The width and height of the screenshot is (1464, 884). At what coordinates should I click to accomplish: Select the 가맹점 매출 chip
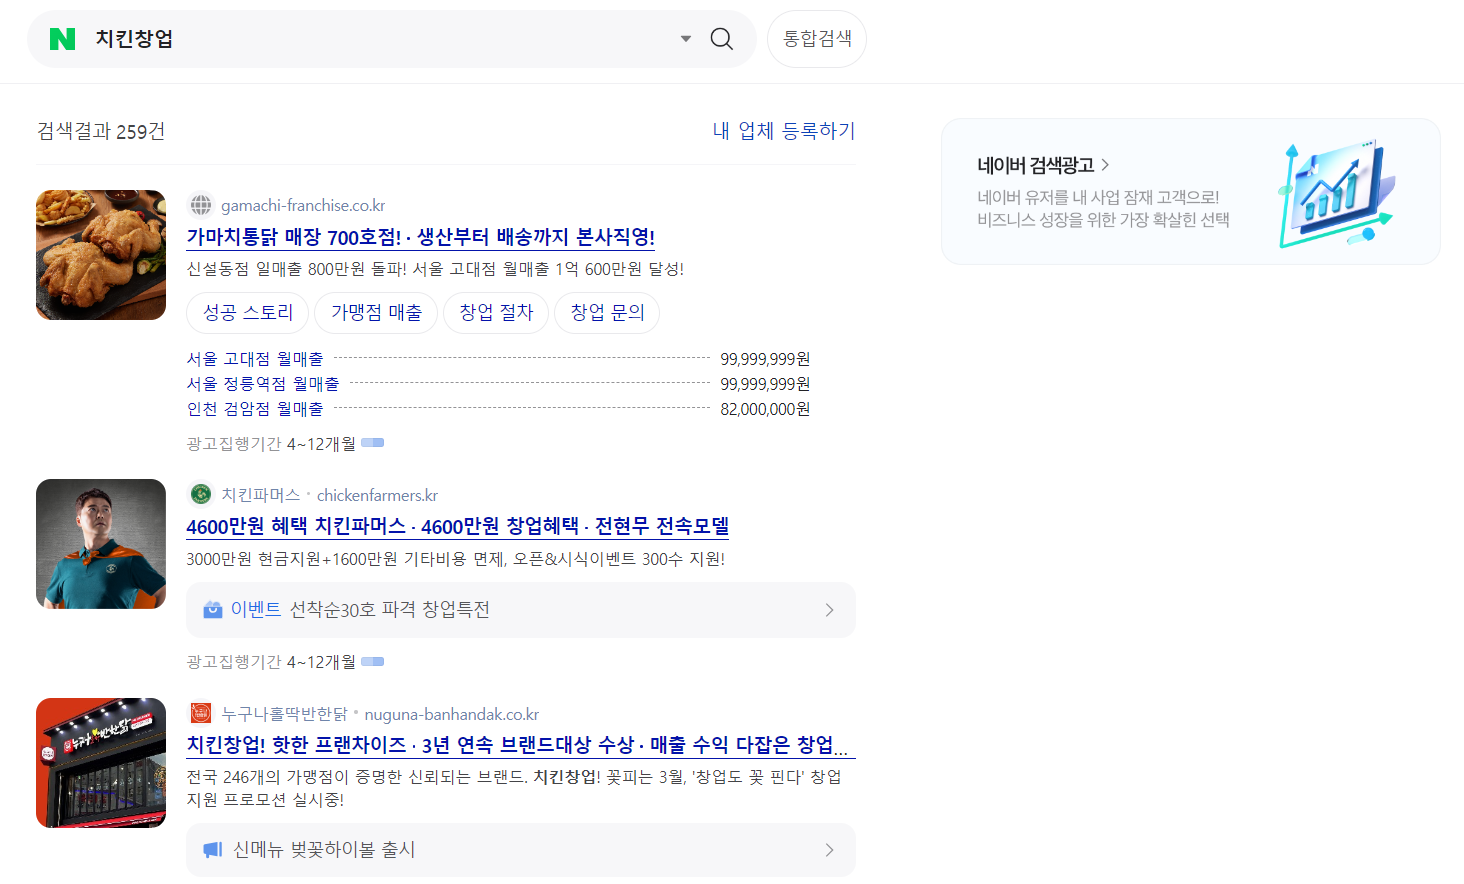pyautogui.click(x=376, y=312)
